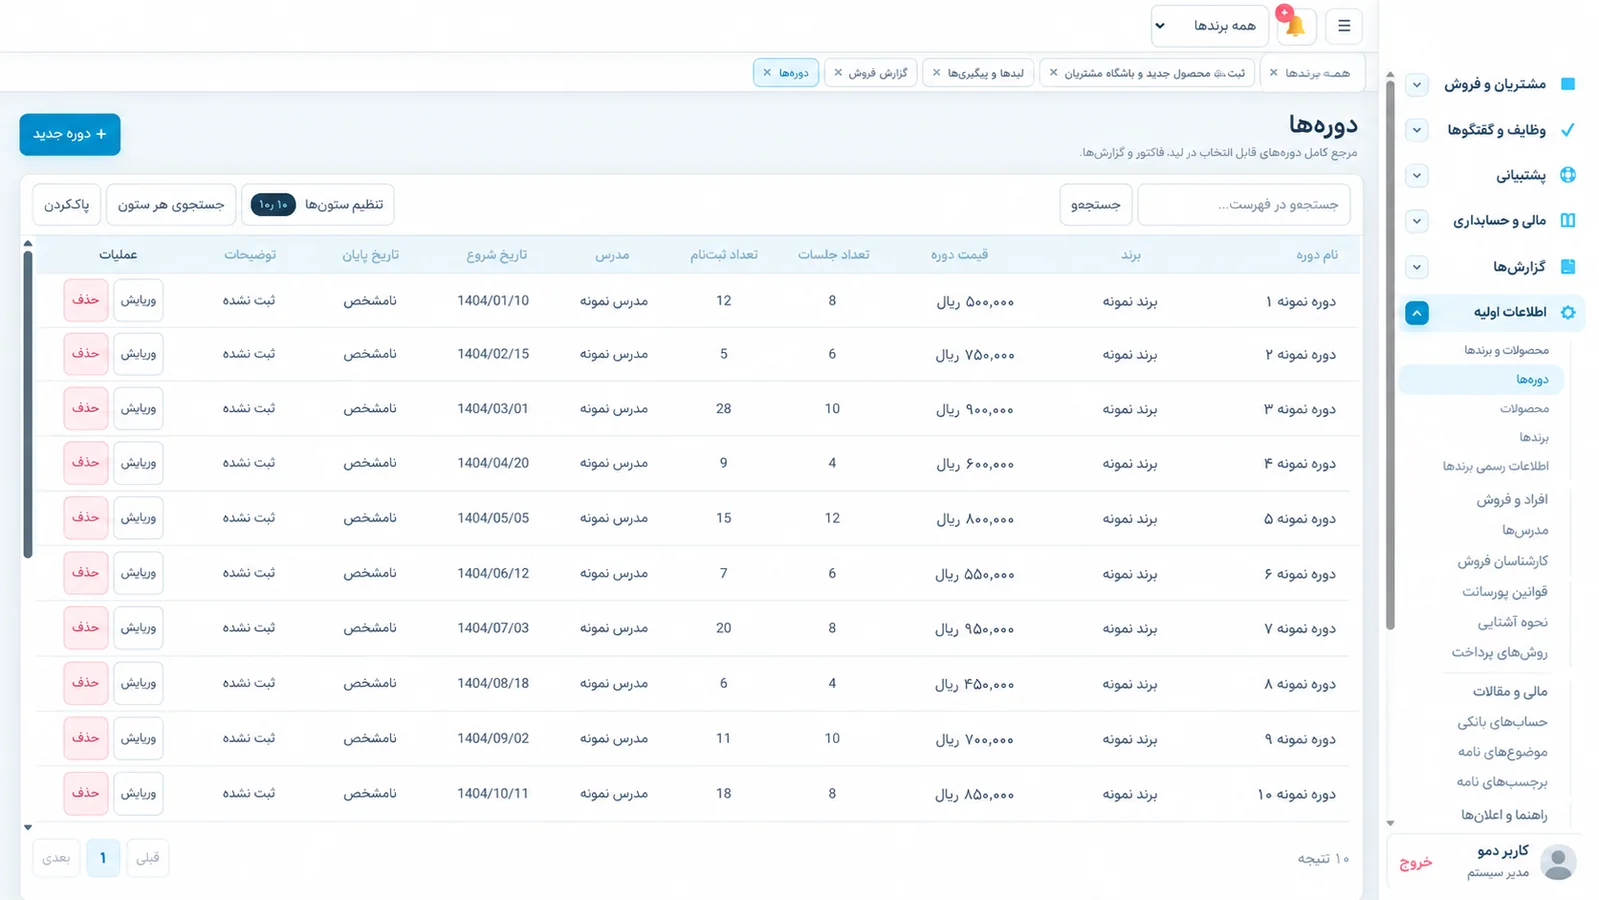
Task: Click the بعدی next page button
Action: (56, 858)
